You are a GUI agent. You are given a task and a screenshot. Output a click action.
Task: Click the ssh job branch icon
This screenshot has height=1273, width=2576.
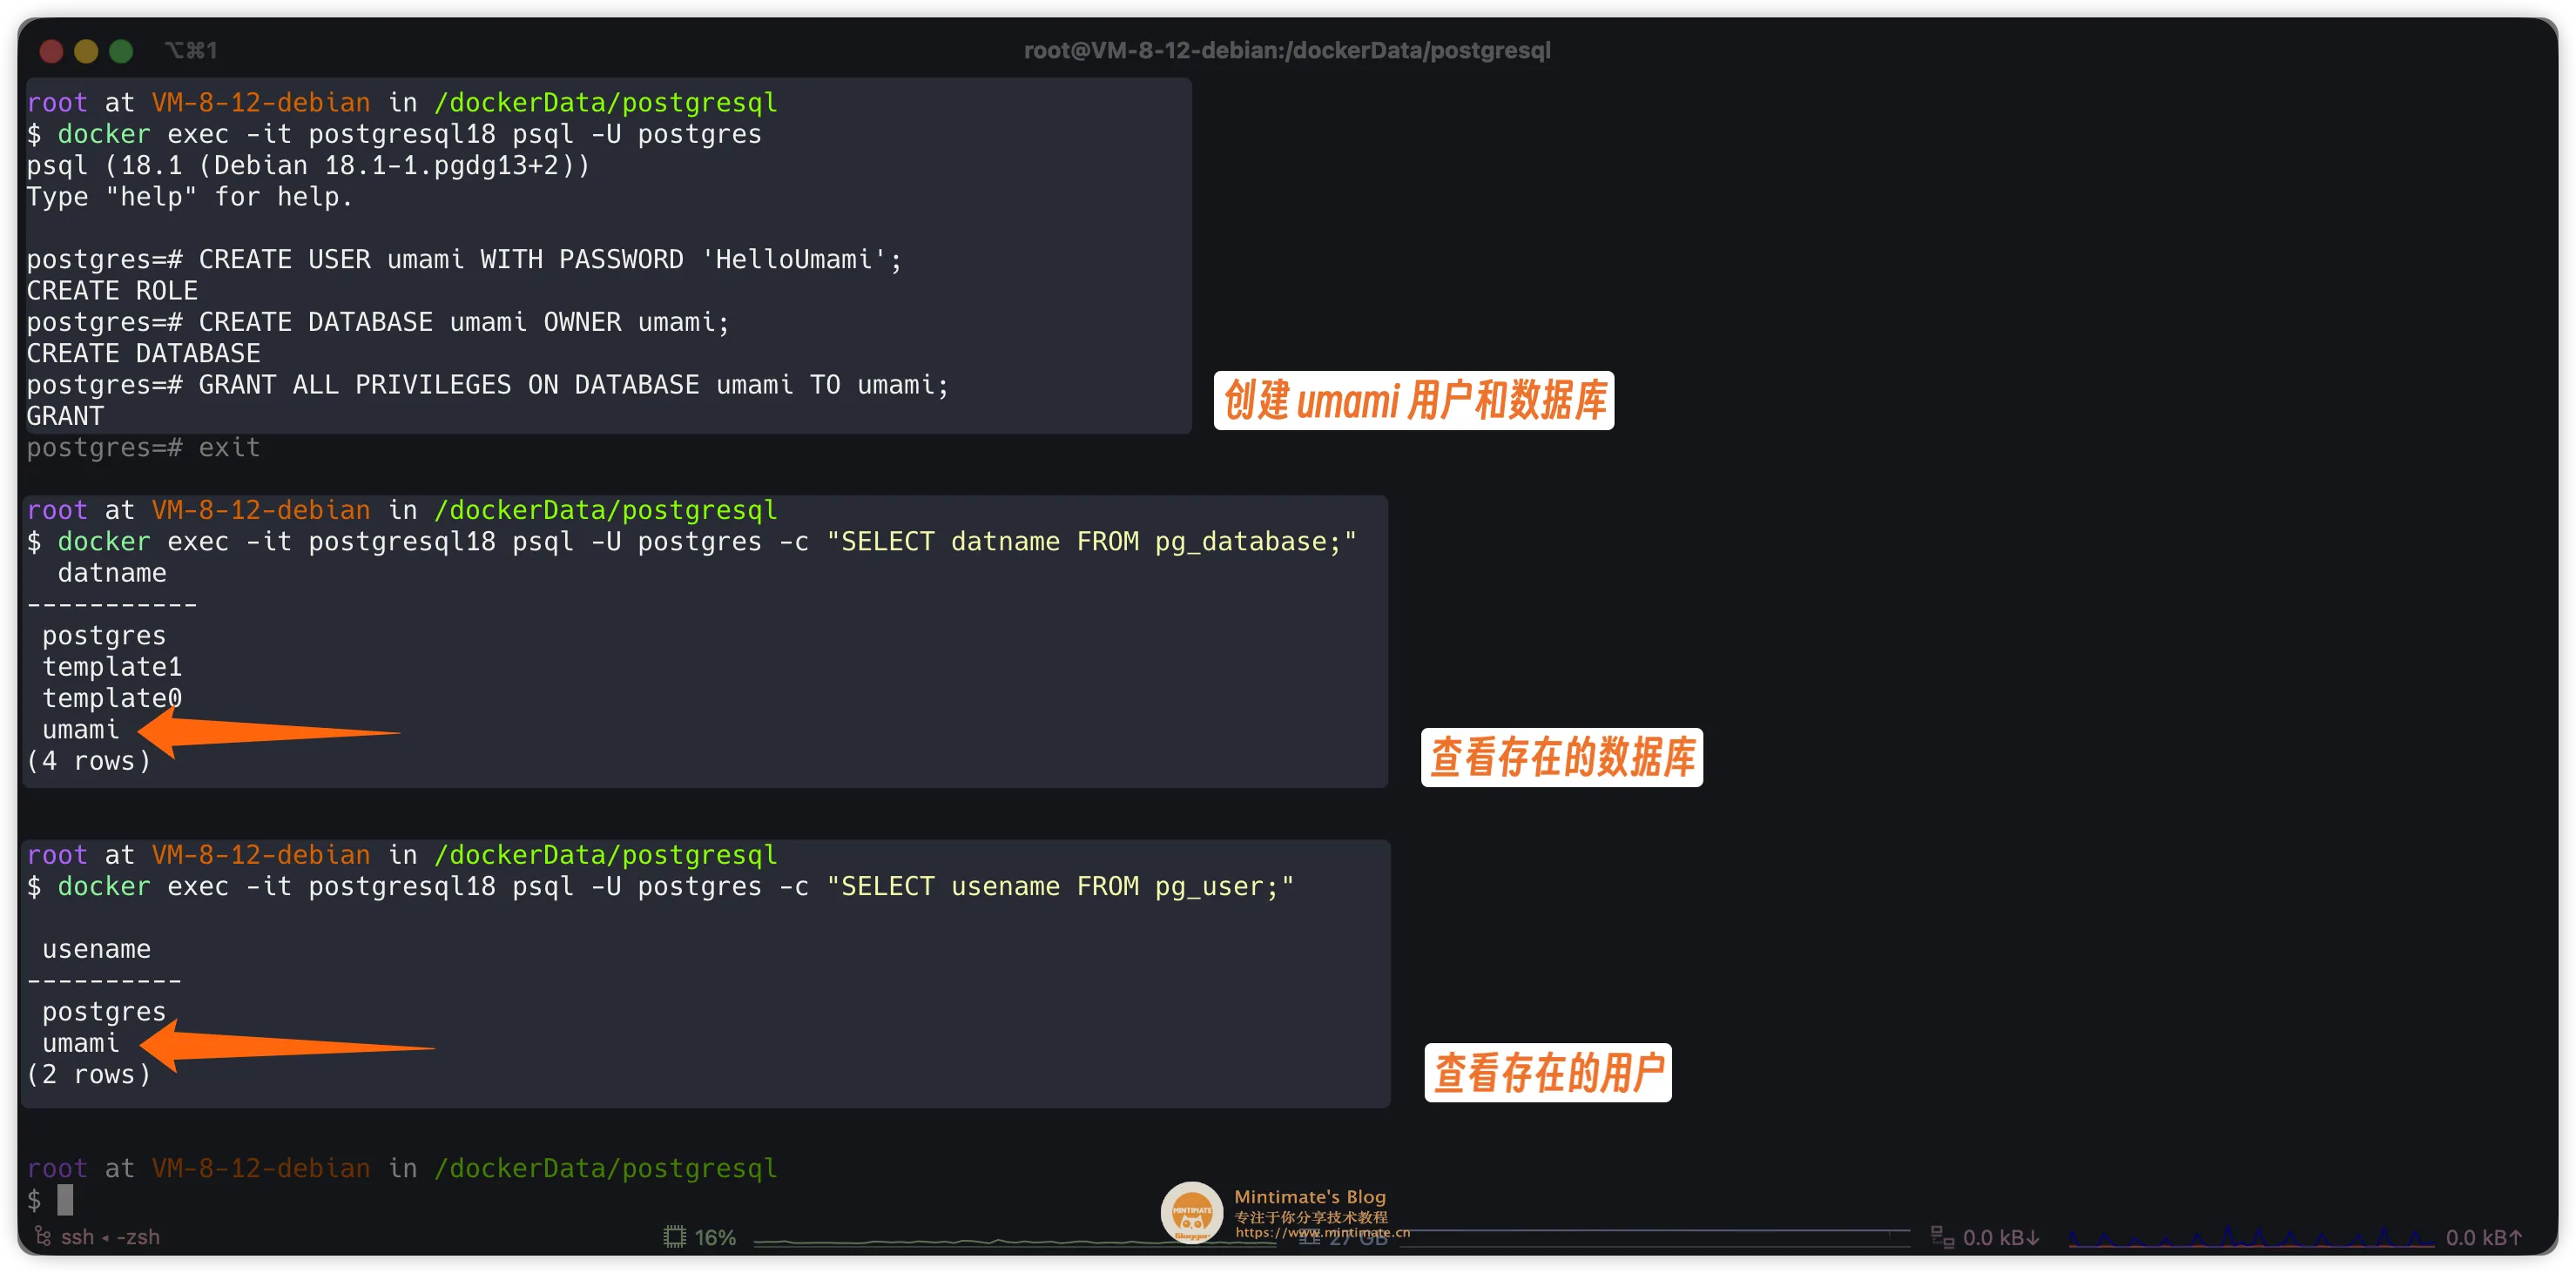pos(43,1237)
